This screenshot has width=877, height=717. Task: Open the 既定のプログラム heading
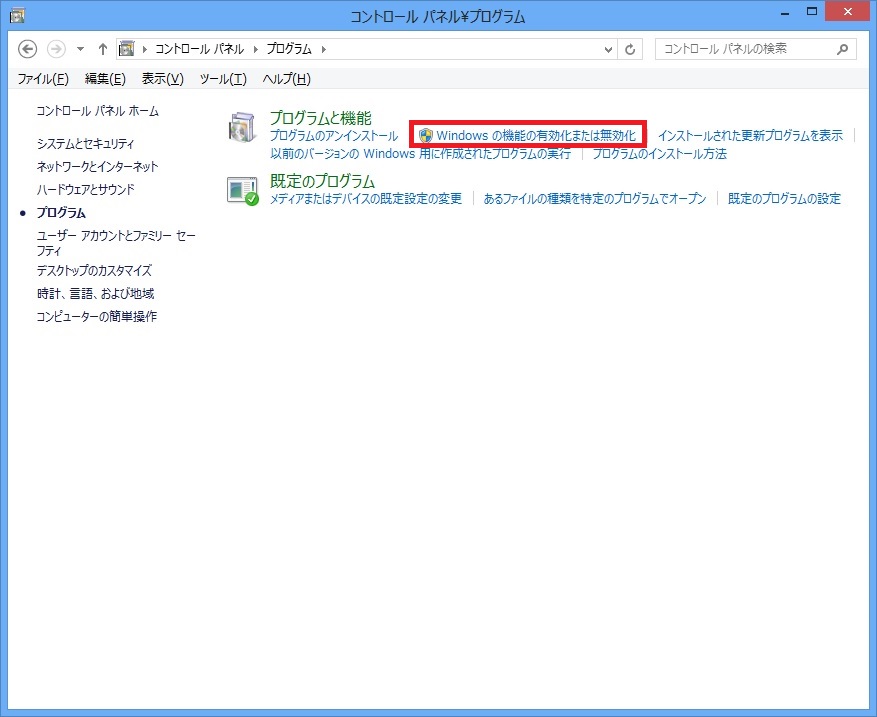(x=322, y=181)
